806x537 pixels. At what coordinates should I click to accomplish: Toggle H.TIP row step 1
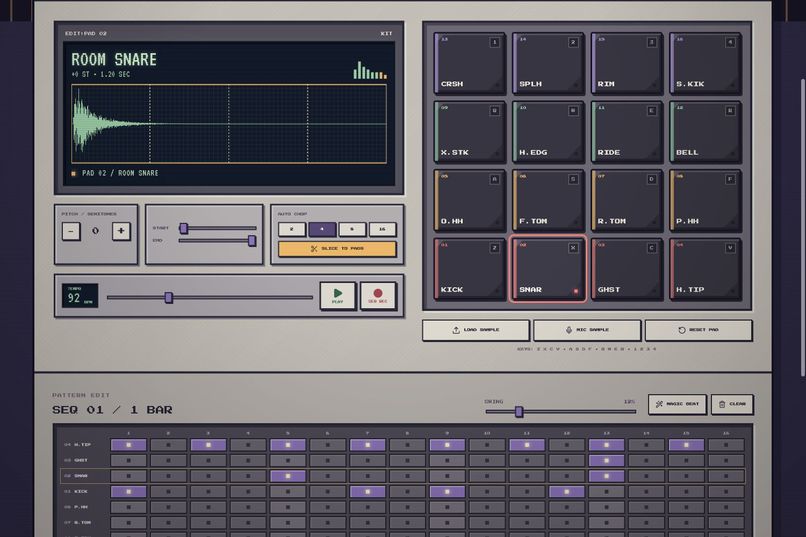[129, 445]
